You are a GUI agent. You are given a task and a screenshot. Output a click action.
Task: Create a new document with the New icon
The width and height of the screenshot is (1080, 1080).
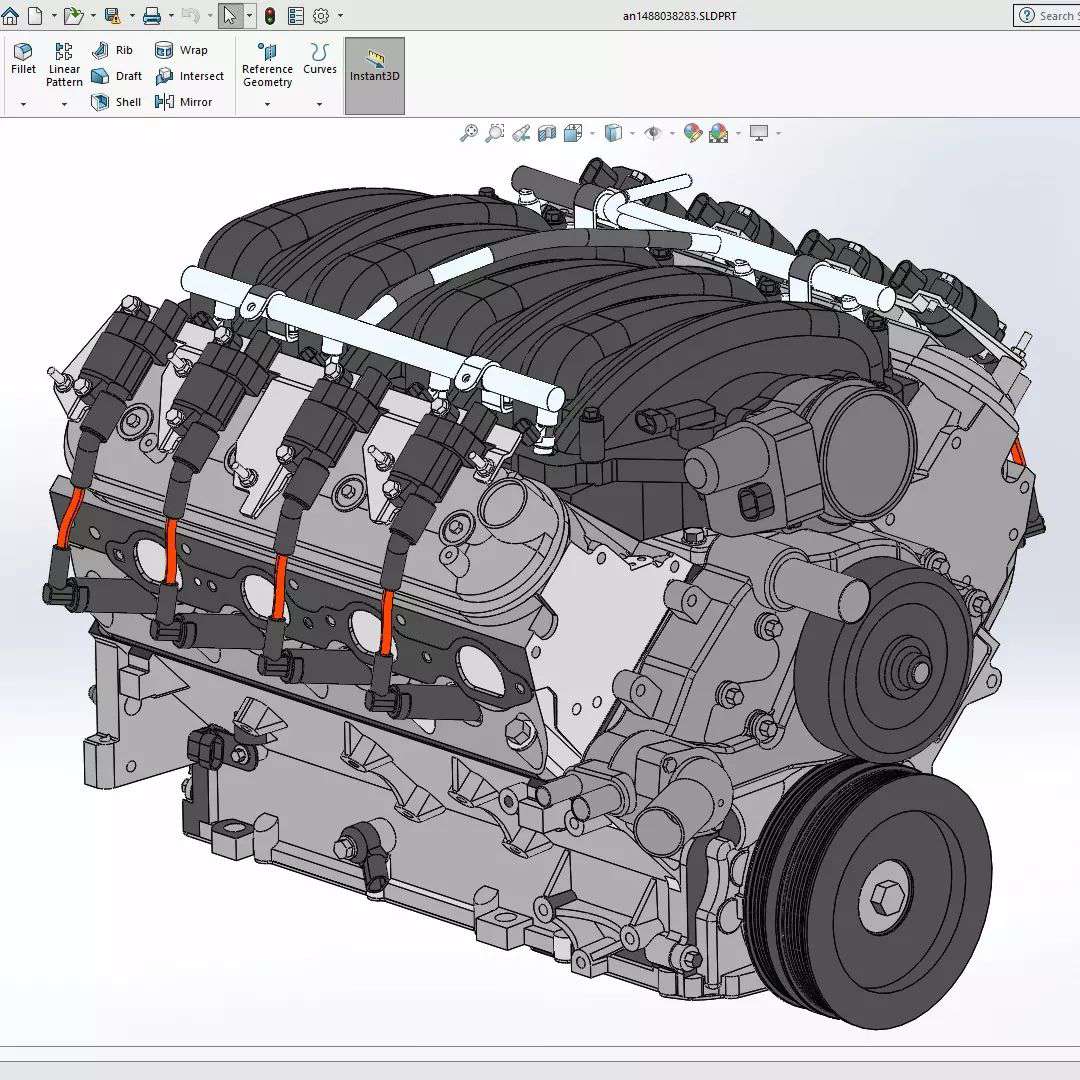coord(34,15)
